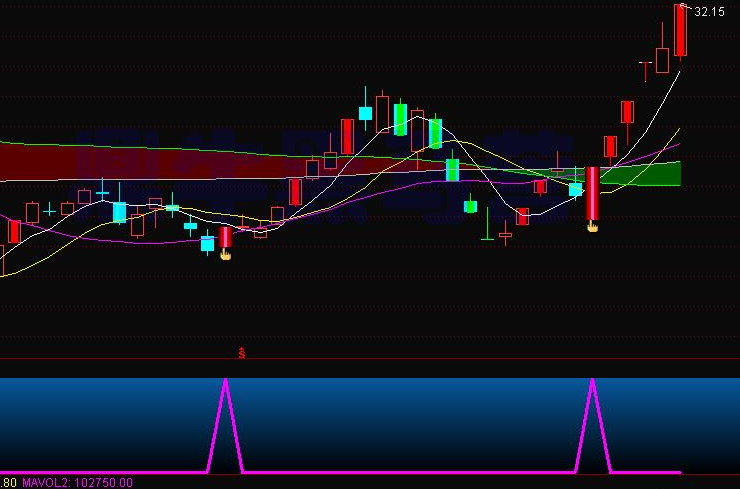Click the hand signal icon under left red candle
Screen dimensions: 740x489
(x=226, y=255)
